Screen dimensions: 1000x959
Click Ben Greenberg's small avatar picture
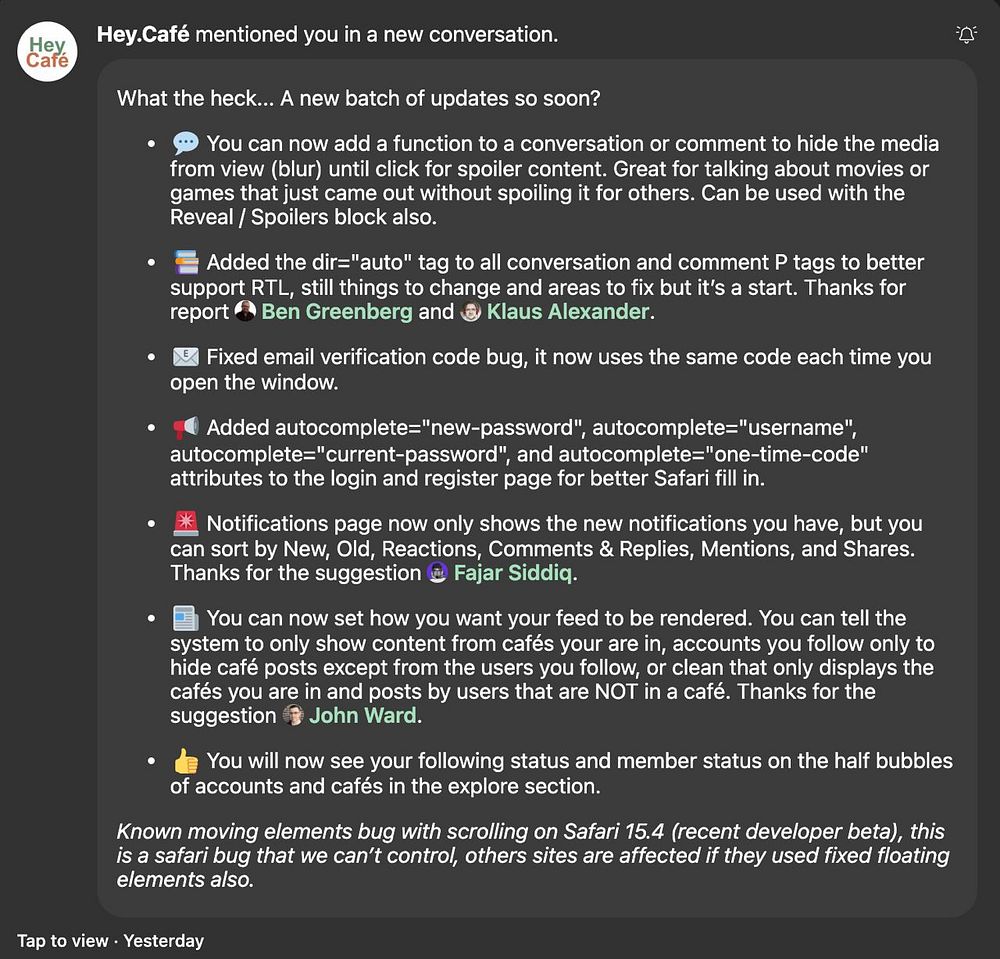245,312
